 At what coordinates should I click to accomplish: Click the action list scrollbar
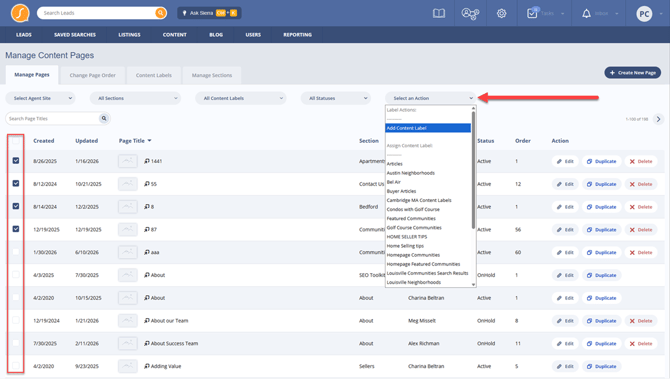coord(473,170)
